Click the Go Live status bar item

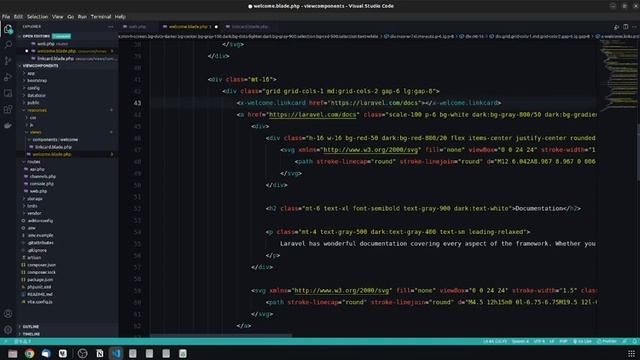tap(582, 341)
